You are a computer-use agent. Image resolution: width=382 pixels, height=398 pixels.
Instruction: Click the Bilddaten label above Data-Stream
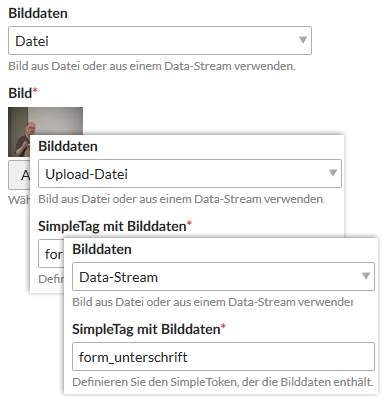pyautogui.click(x=102, y=249)
